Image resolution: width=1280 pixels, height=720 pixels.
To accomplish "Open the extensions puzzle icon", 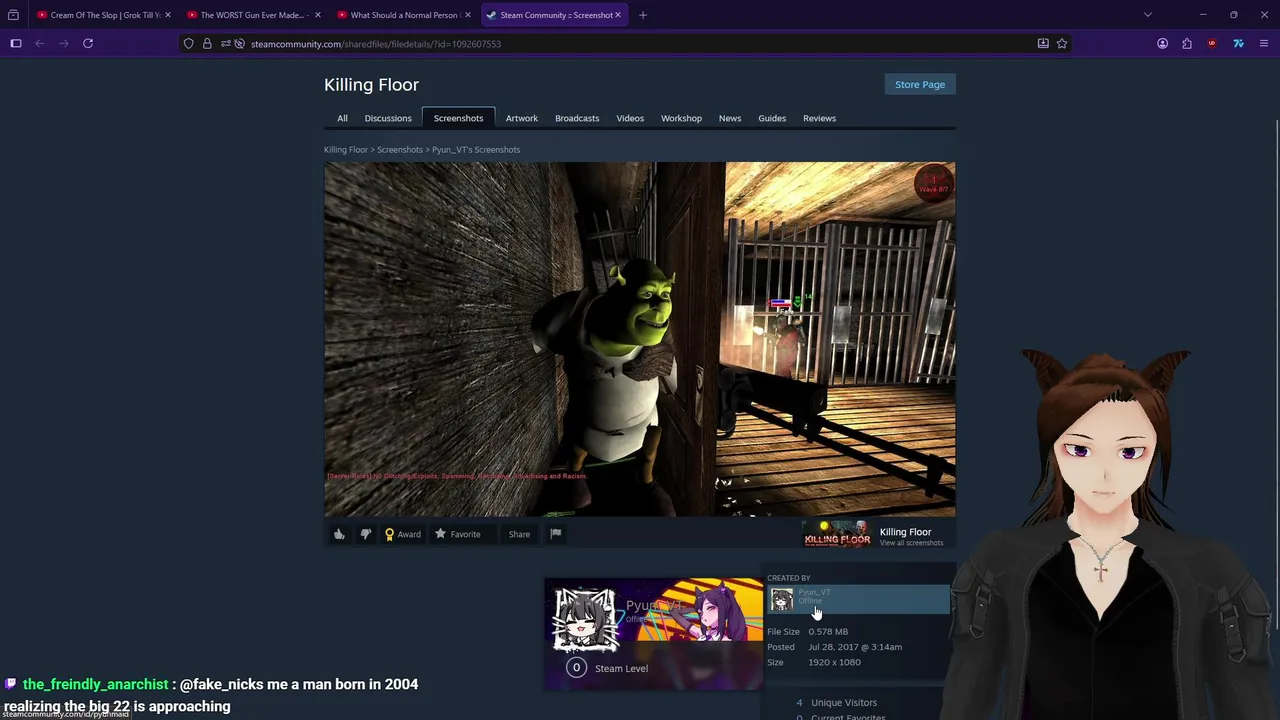I will [x=1187, y=44].
